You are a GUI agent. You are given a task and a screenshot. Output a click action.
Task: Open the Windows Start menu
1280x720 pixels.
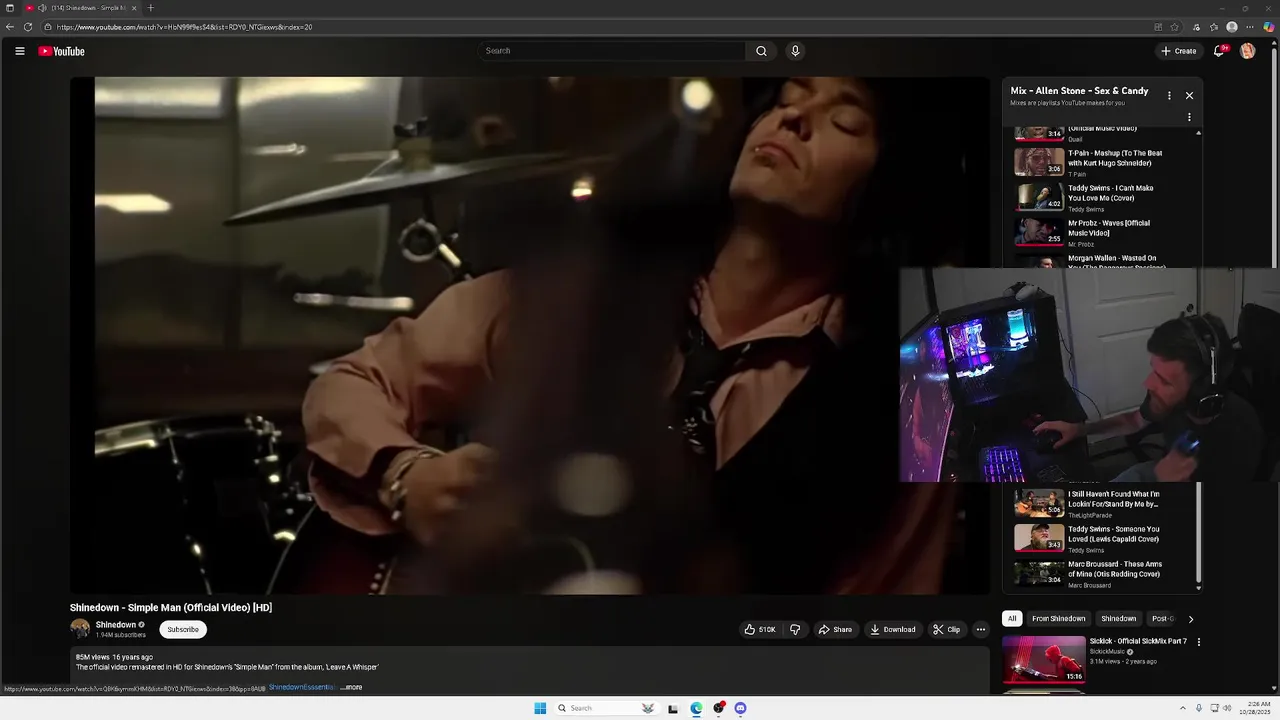click(540, 708)
